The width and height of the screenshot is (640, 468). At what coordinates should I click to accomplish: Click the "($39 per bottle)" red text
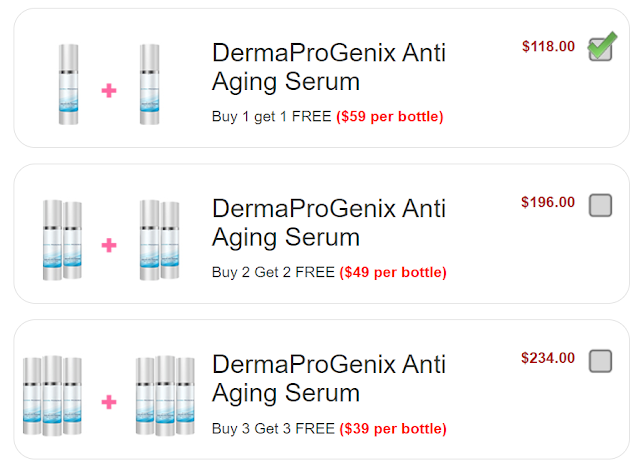[x=393, y=428]
